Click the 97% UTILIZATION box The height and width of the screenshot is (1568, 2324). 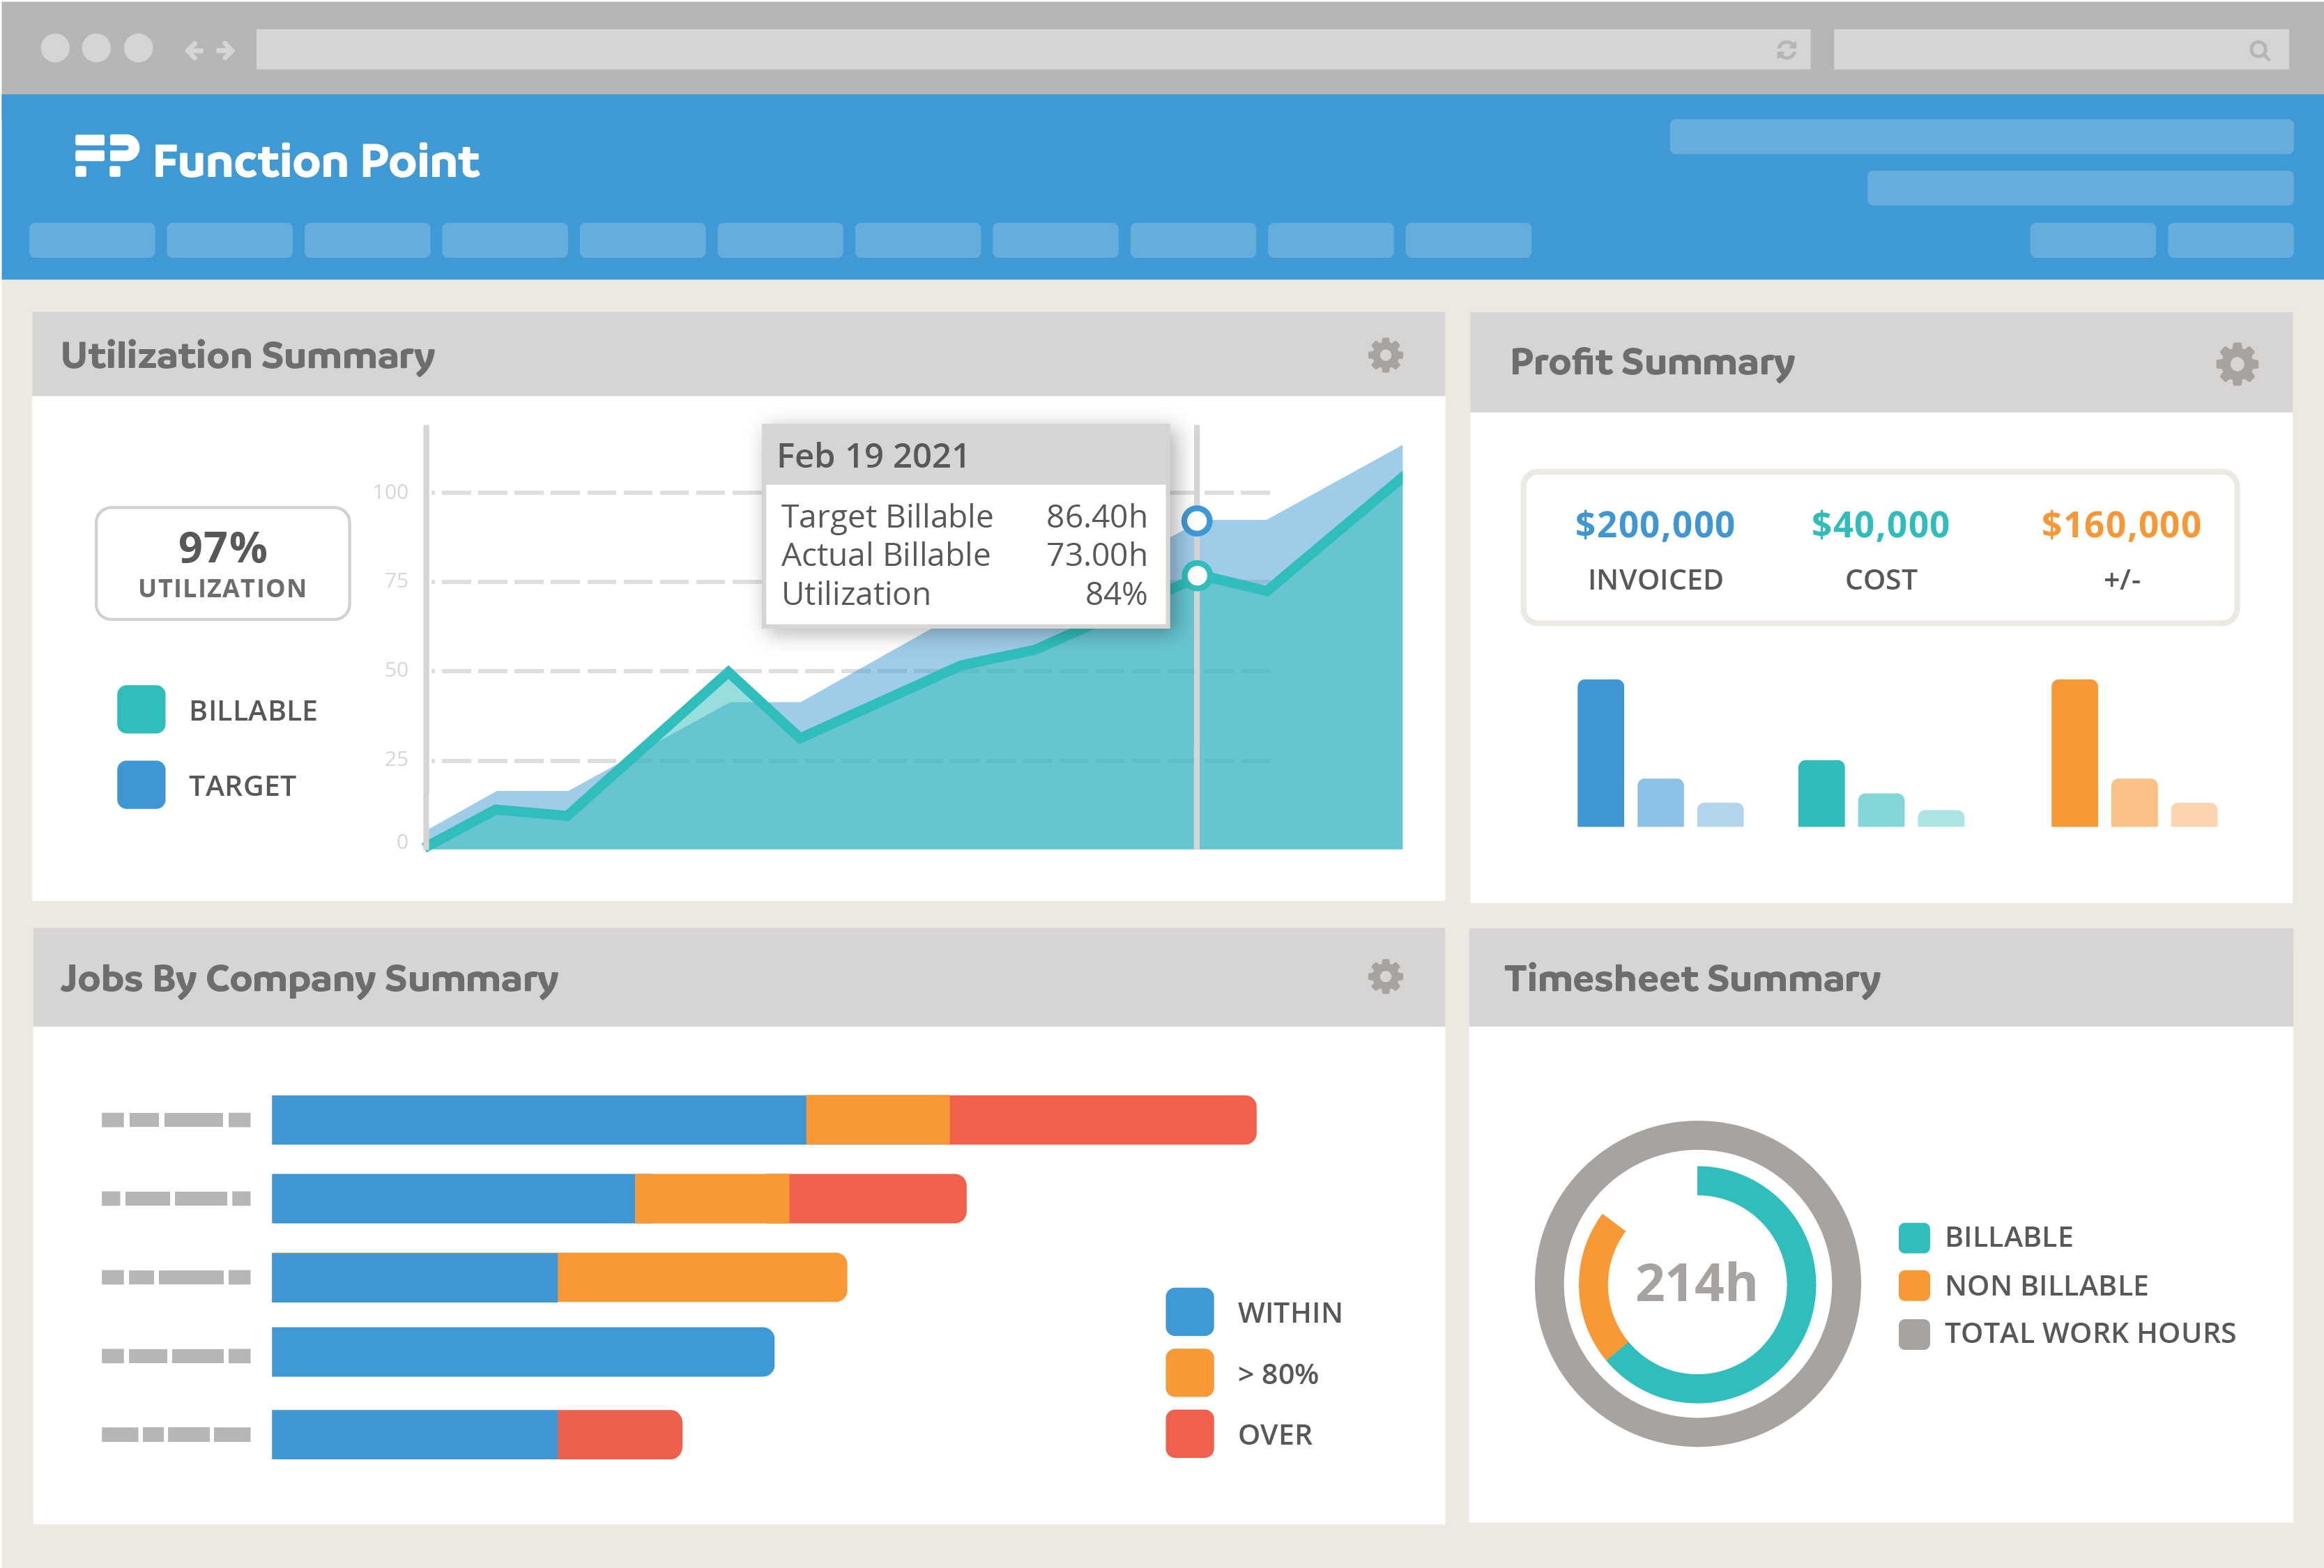[222, 563]
